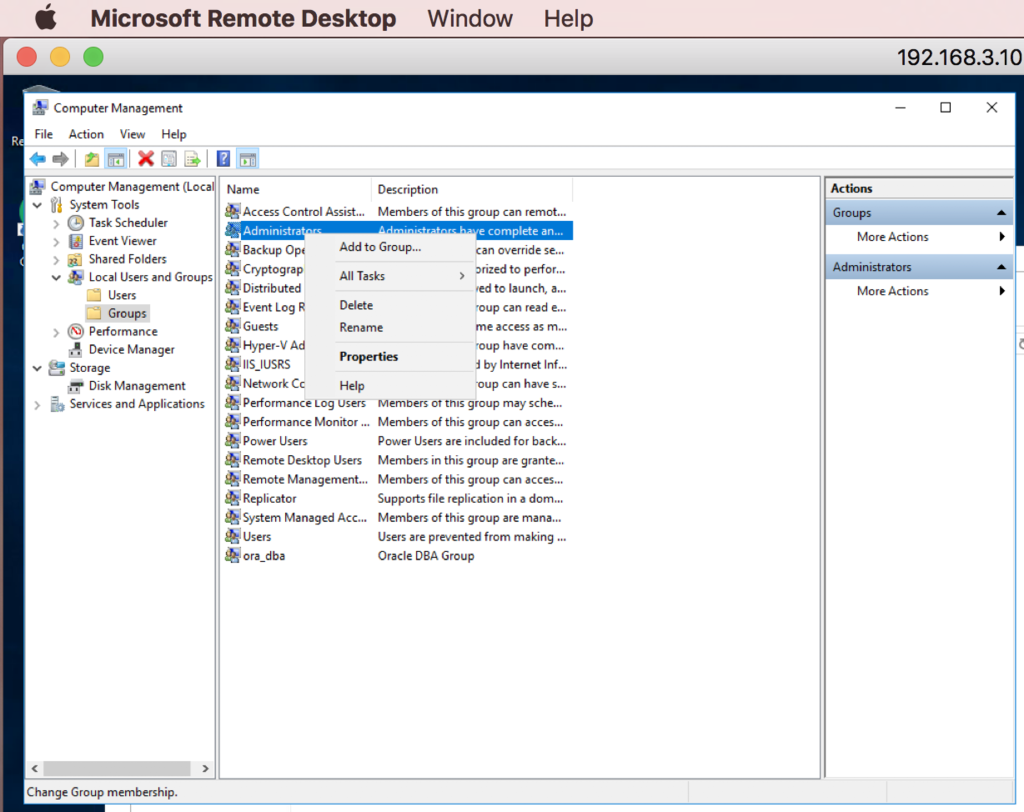Viewport: 1024px width, 812px height.
Task: Click the green macOS zoom button
Action: click(x=93, y=57)
